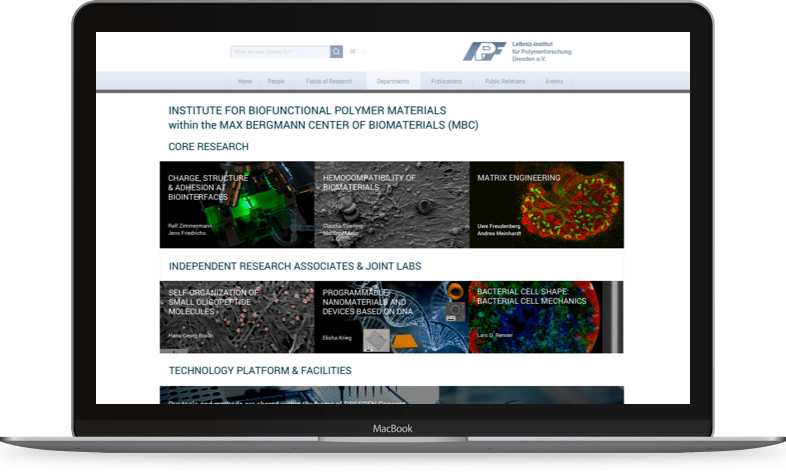Image resolution: width=786 pixels, height=472 pixels.
Task: Click the Technology Platform & Facilities banner image
Action: 391,395
